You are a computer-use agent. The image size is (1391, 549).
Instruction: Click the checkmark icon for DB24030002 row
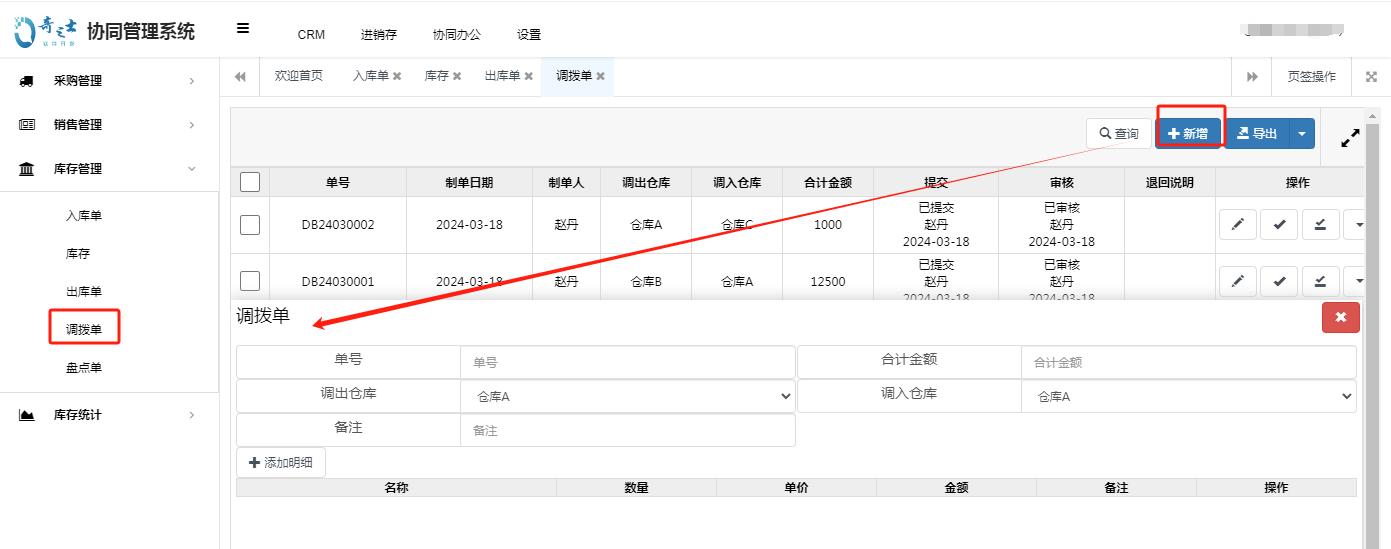[x=1279, y=225]
